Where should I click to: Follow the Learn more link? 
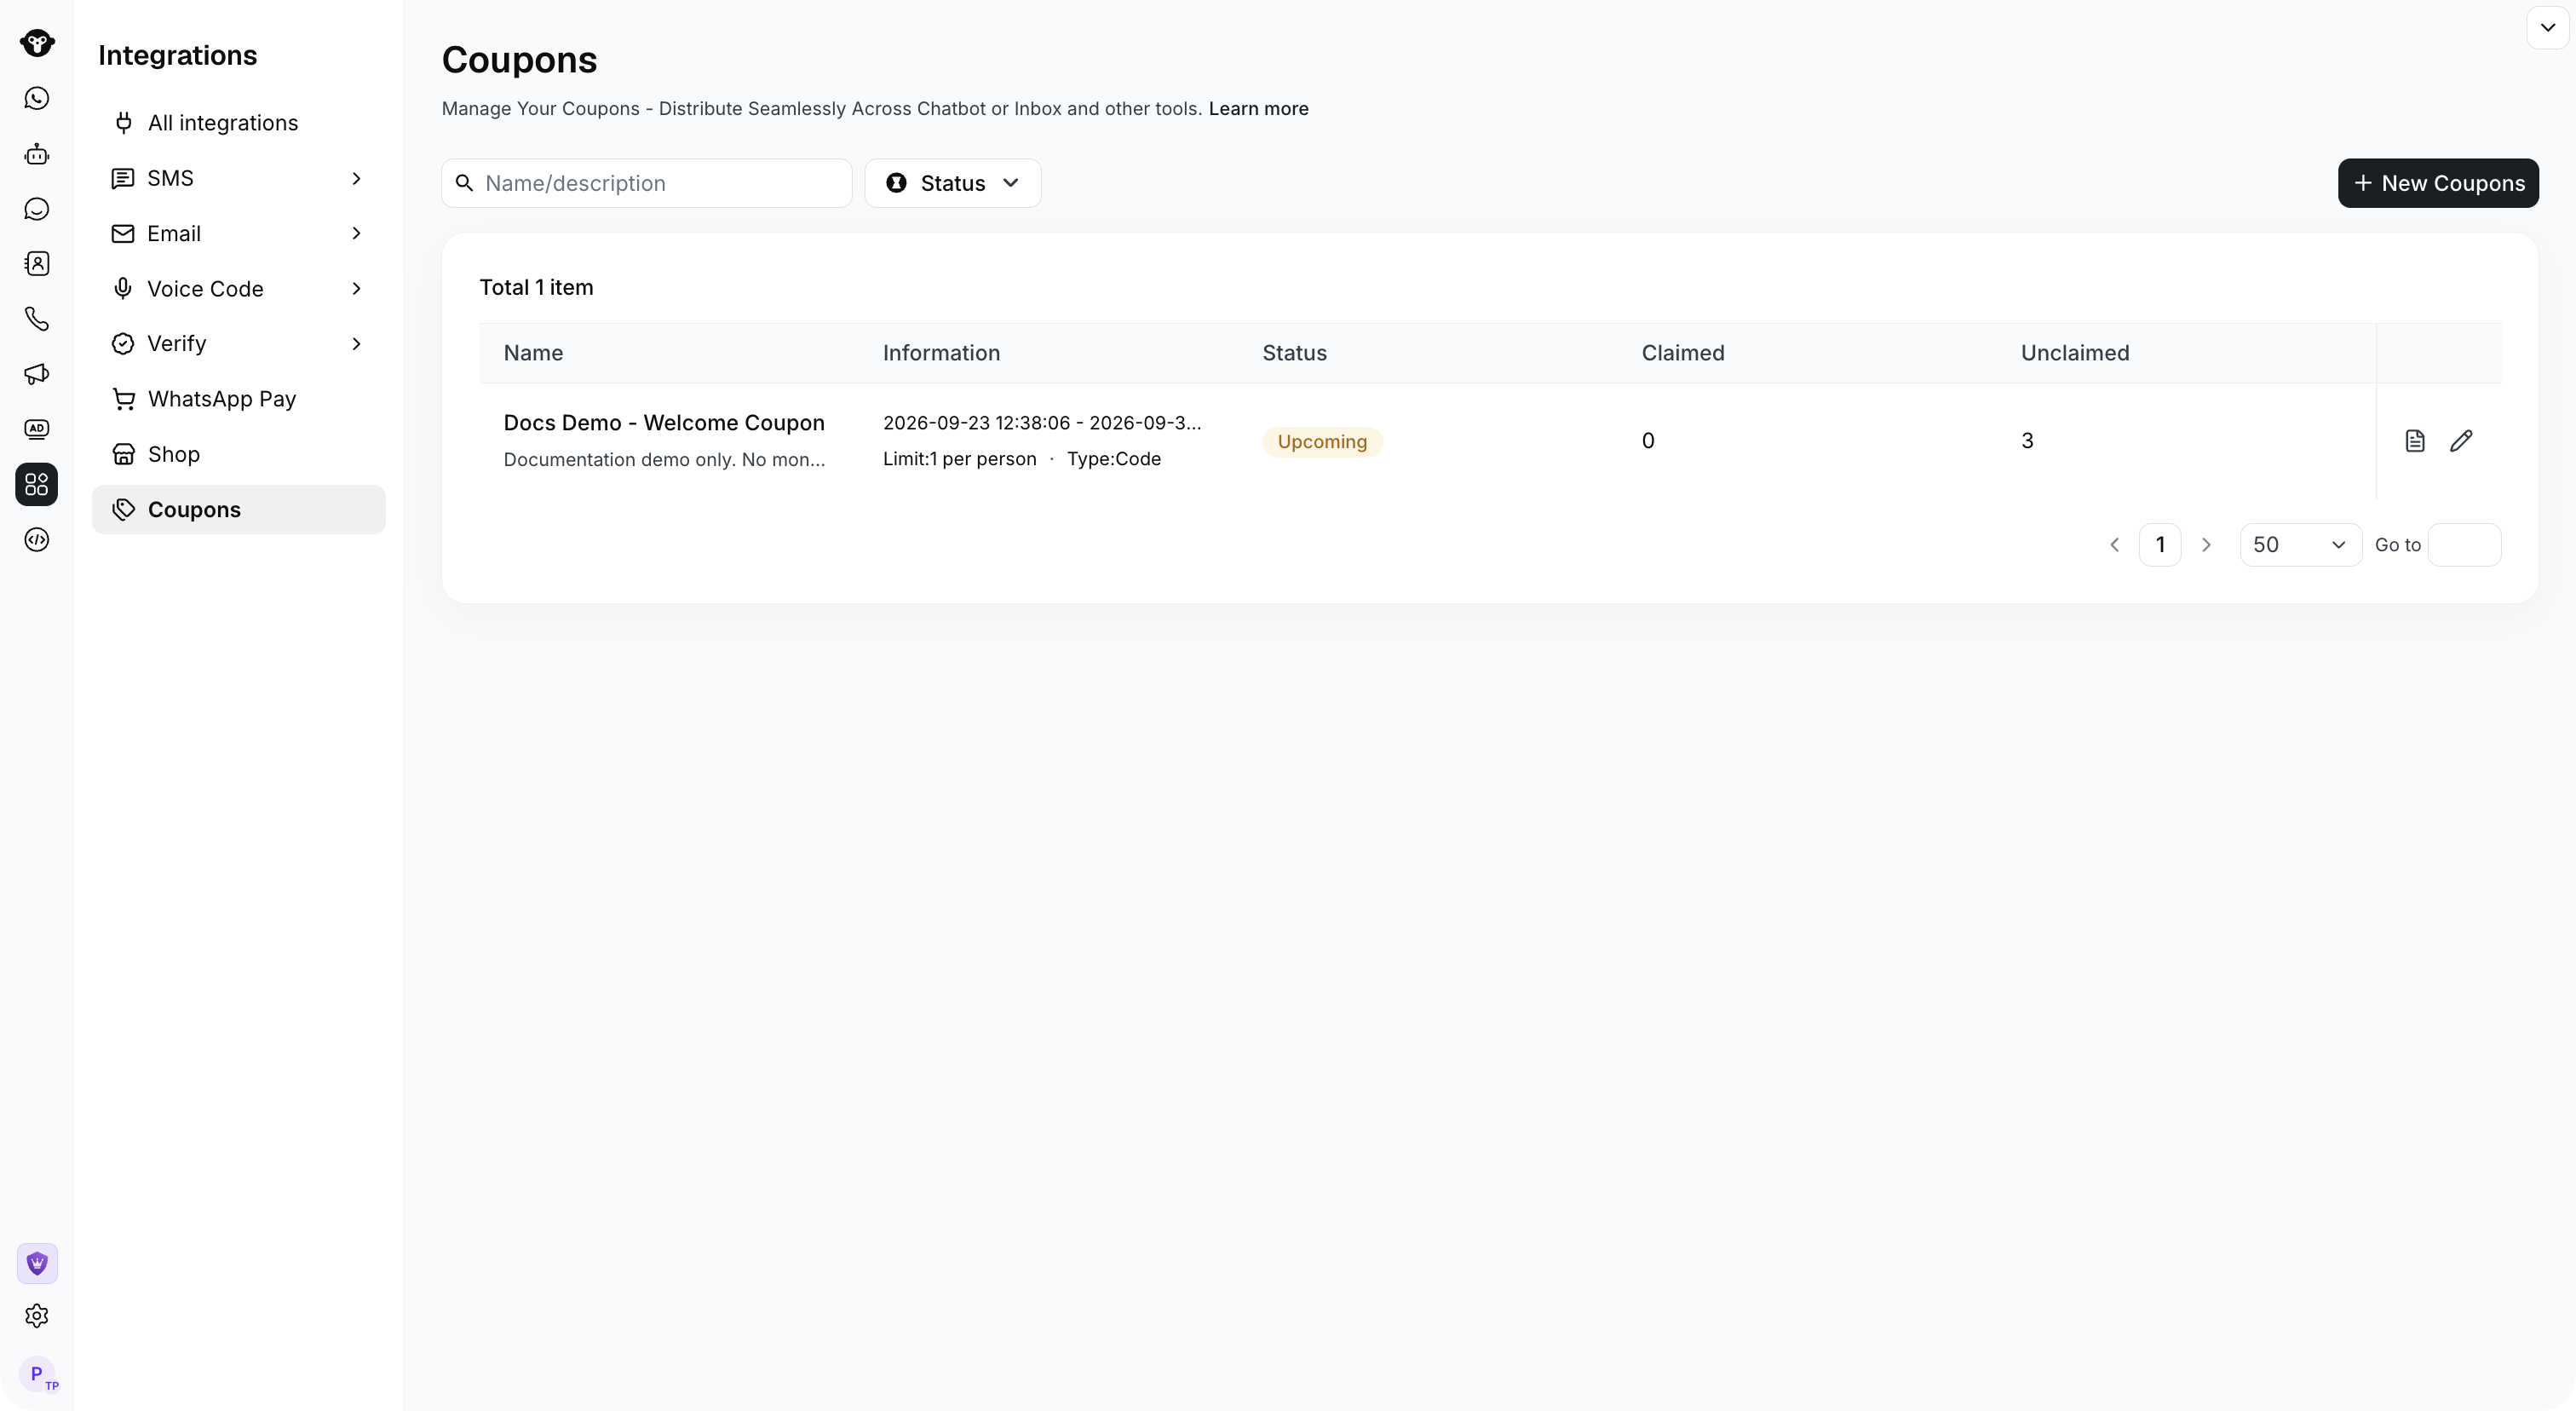pyautogui.click(x=1258, y=109)
